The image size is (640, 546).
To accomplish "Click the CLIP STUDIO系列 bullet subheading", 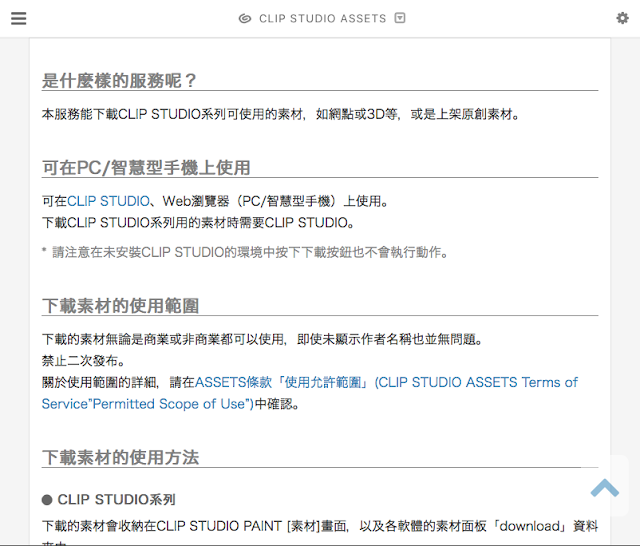I will click(x=109, y=499).
